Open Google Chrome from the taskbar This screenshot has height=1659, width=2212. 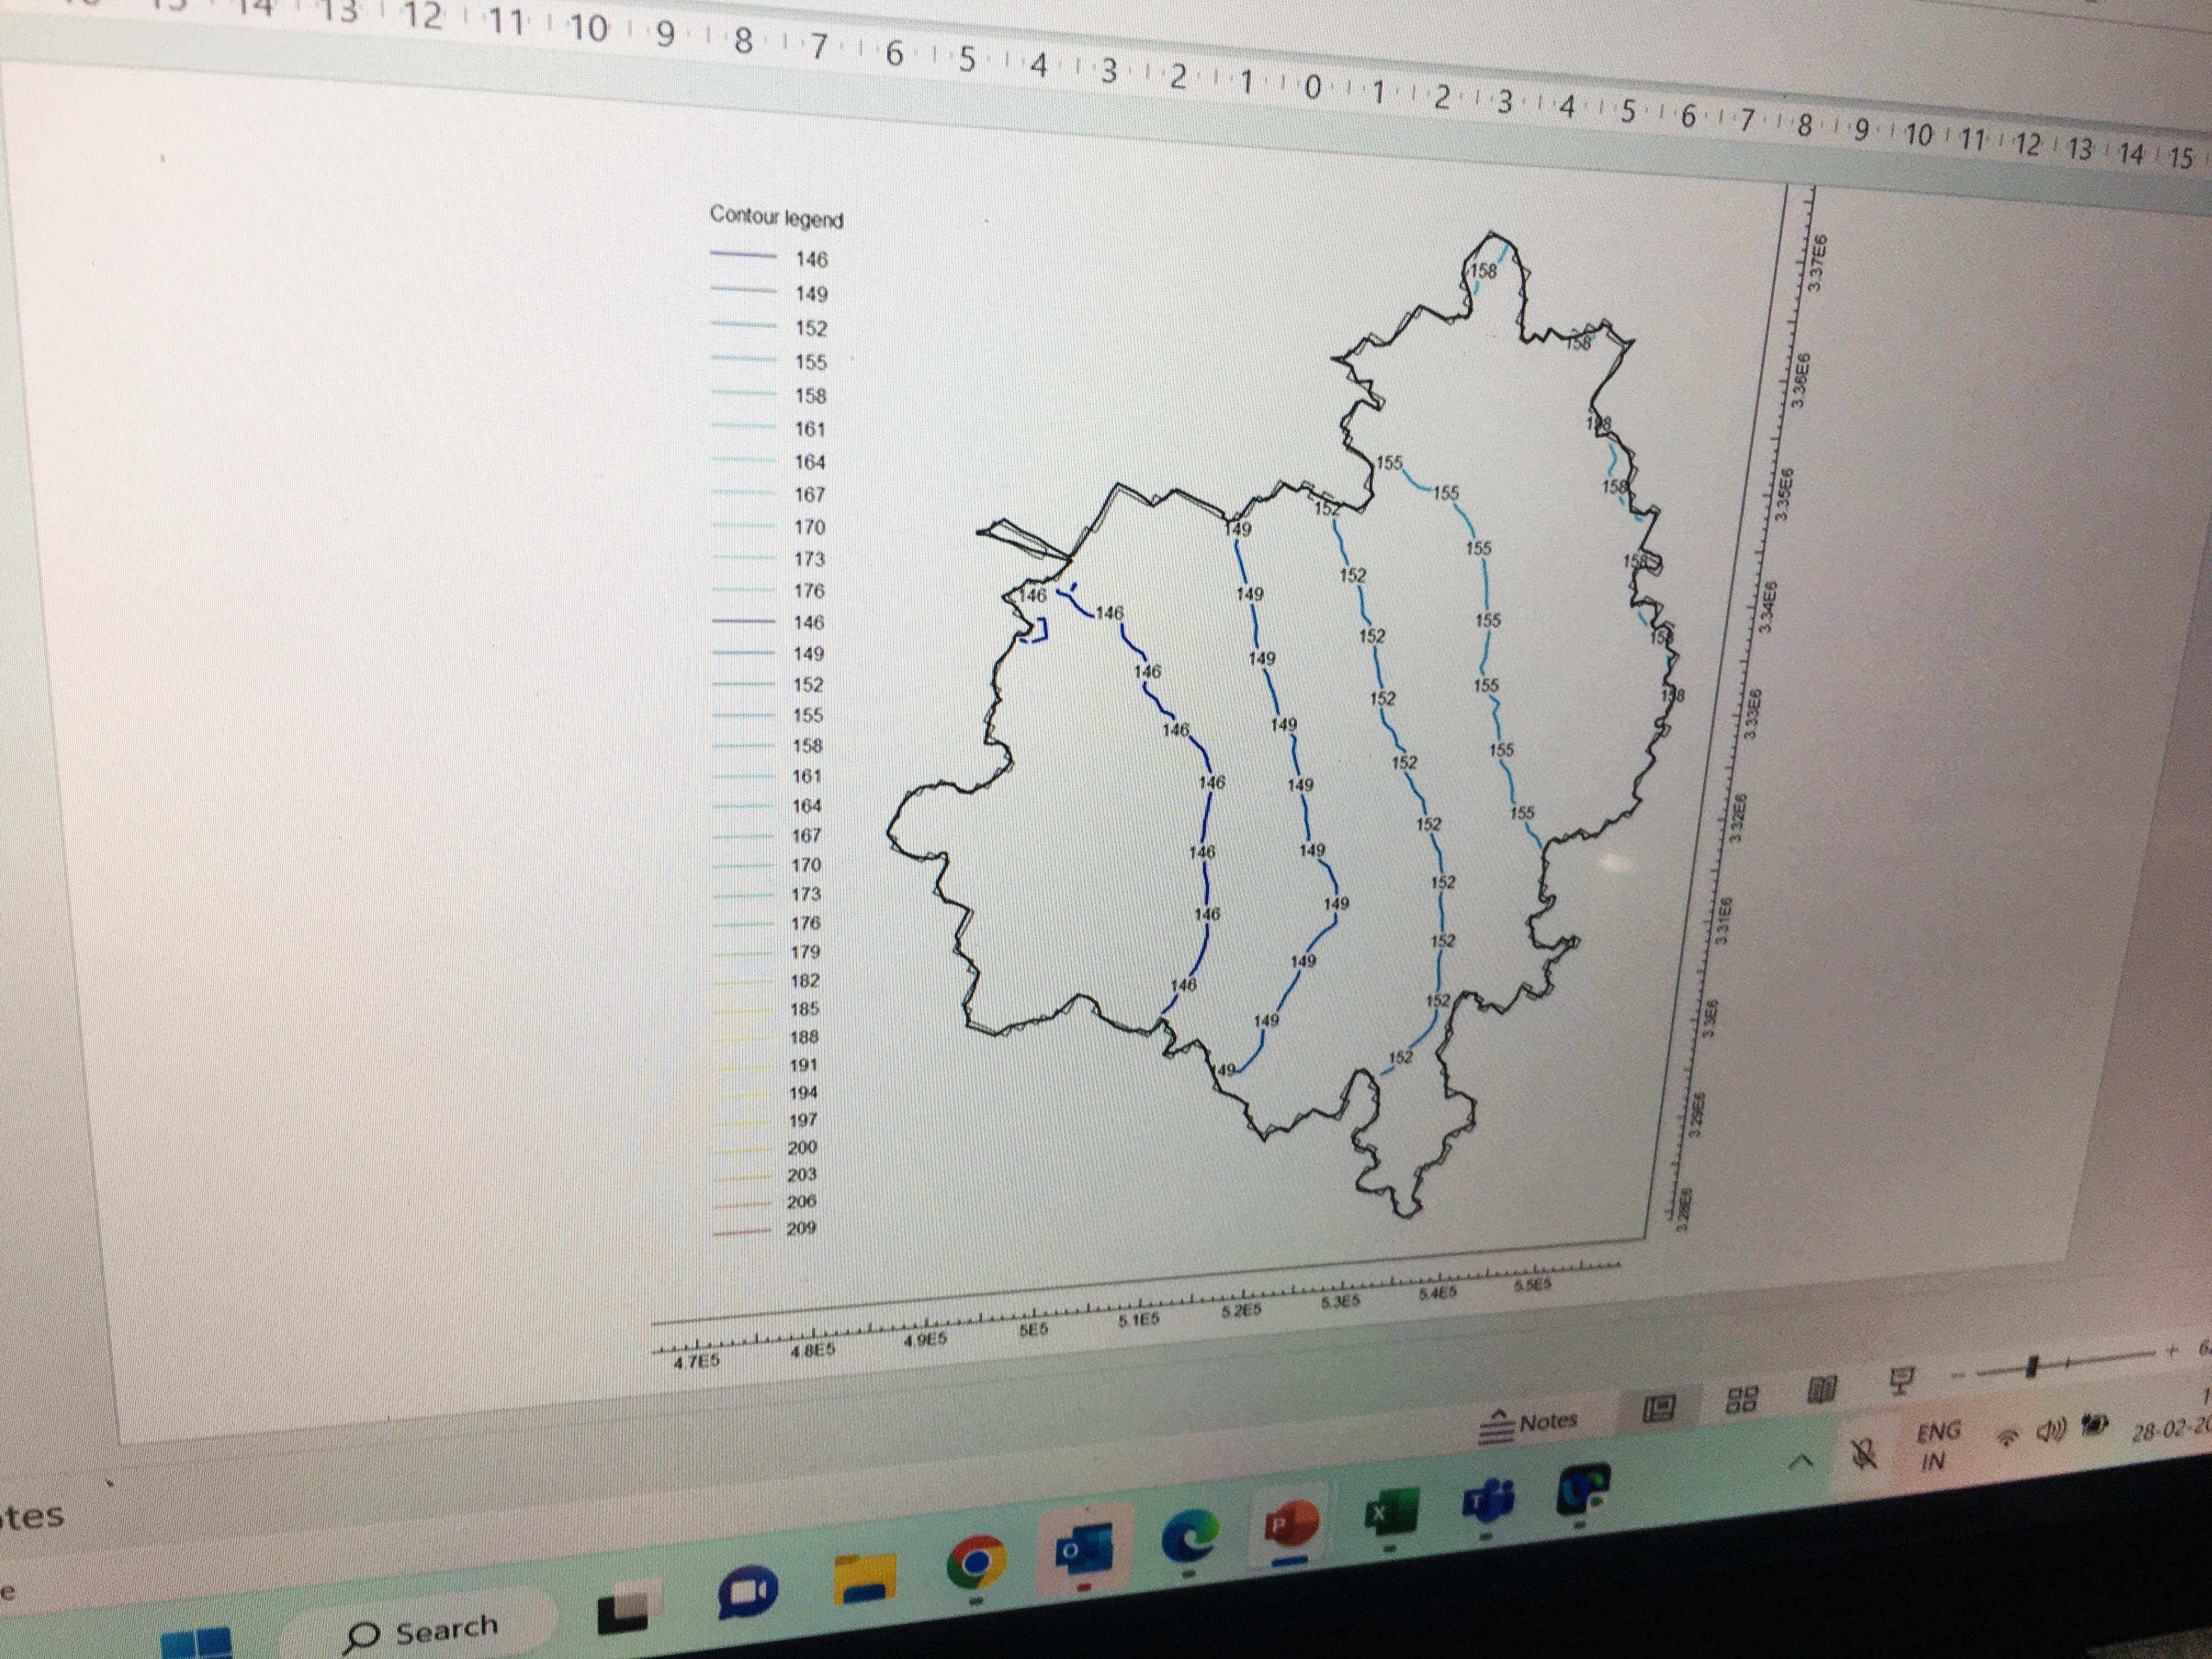click(978, 1560)
